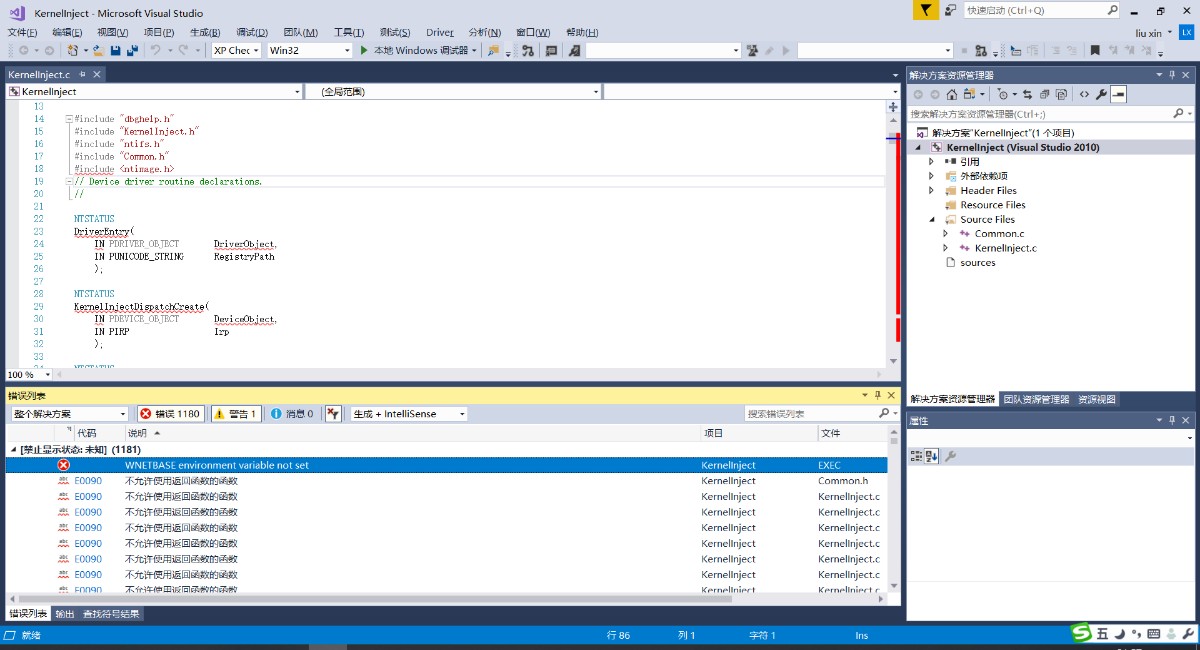This screenshot has width=1200, height=650.
Task: Click the New Project toolbar icon
Action: [72, 50]
